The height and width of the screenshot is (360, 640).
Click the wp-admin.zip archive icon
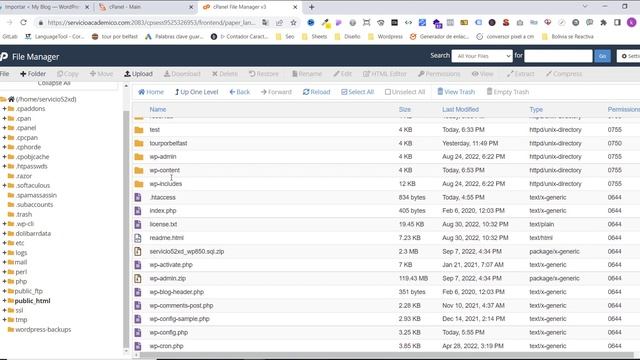(x=138, y=278)
